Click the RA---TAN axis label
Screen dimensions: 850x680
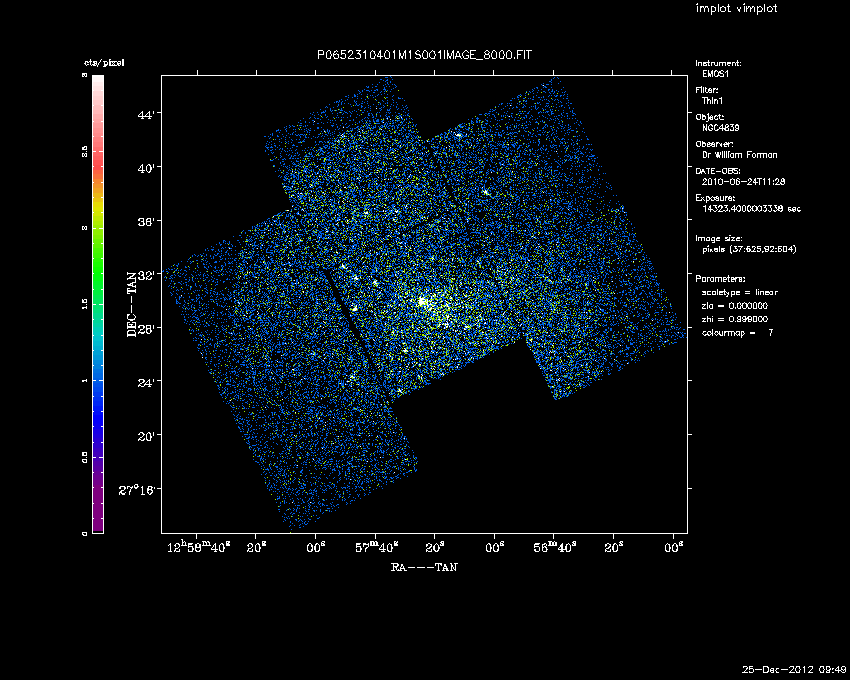pos(424,567)
